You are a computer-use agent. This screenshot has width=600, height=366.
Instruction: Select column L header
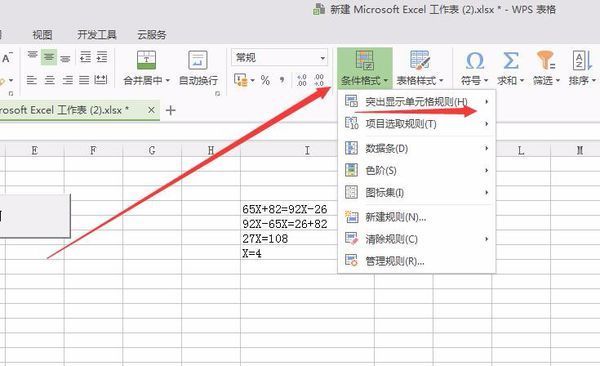(521, 150)
